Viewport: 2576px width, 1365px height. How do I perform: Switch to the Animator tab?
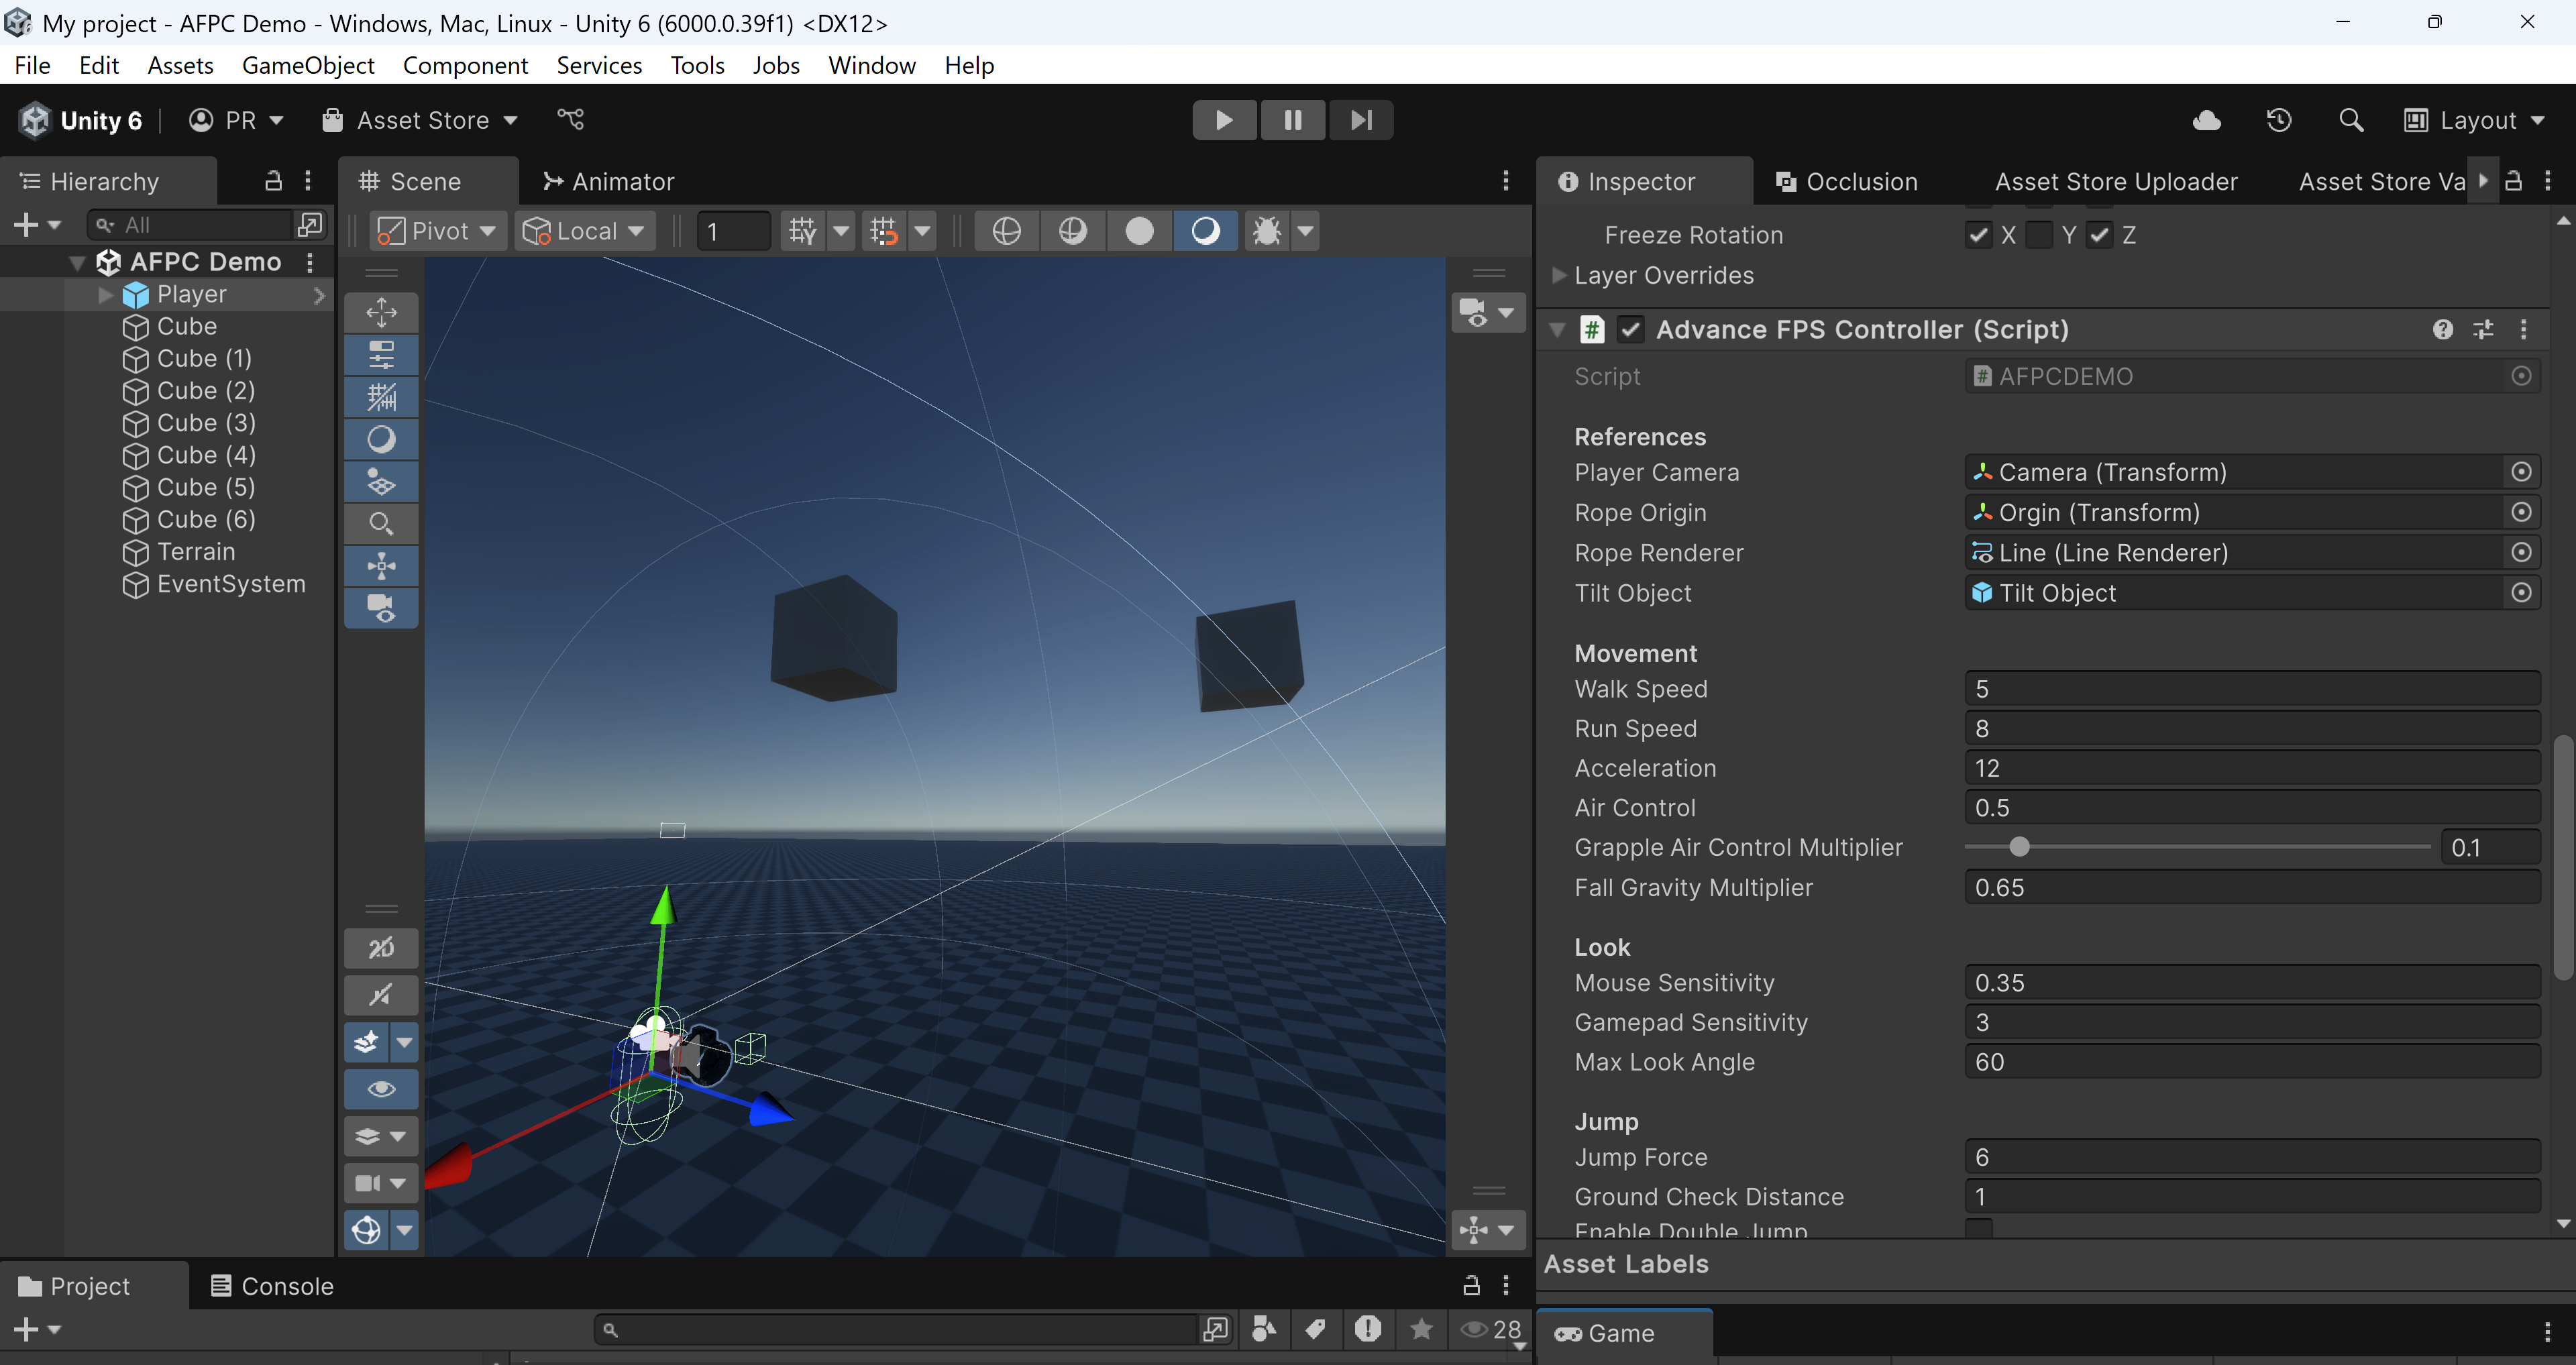(608, 181)
